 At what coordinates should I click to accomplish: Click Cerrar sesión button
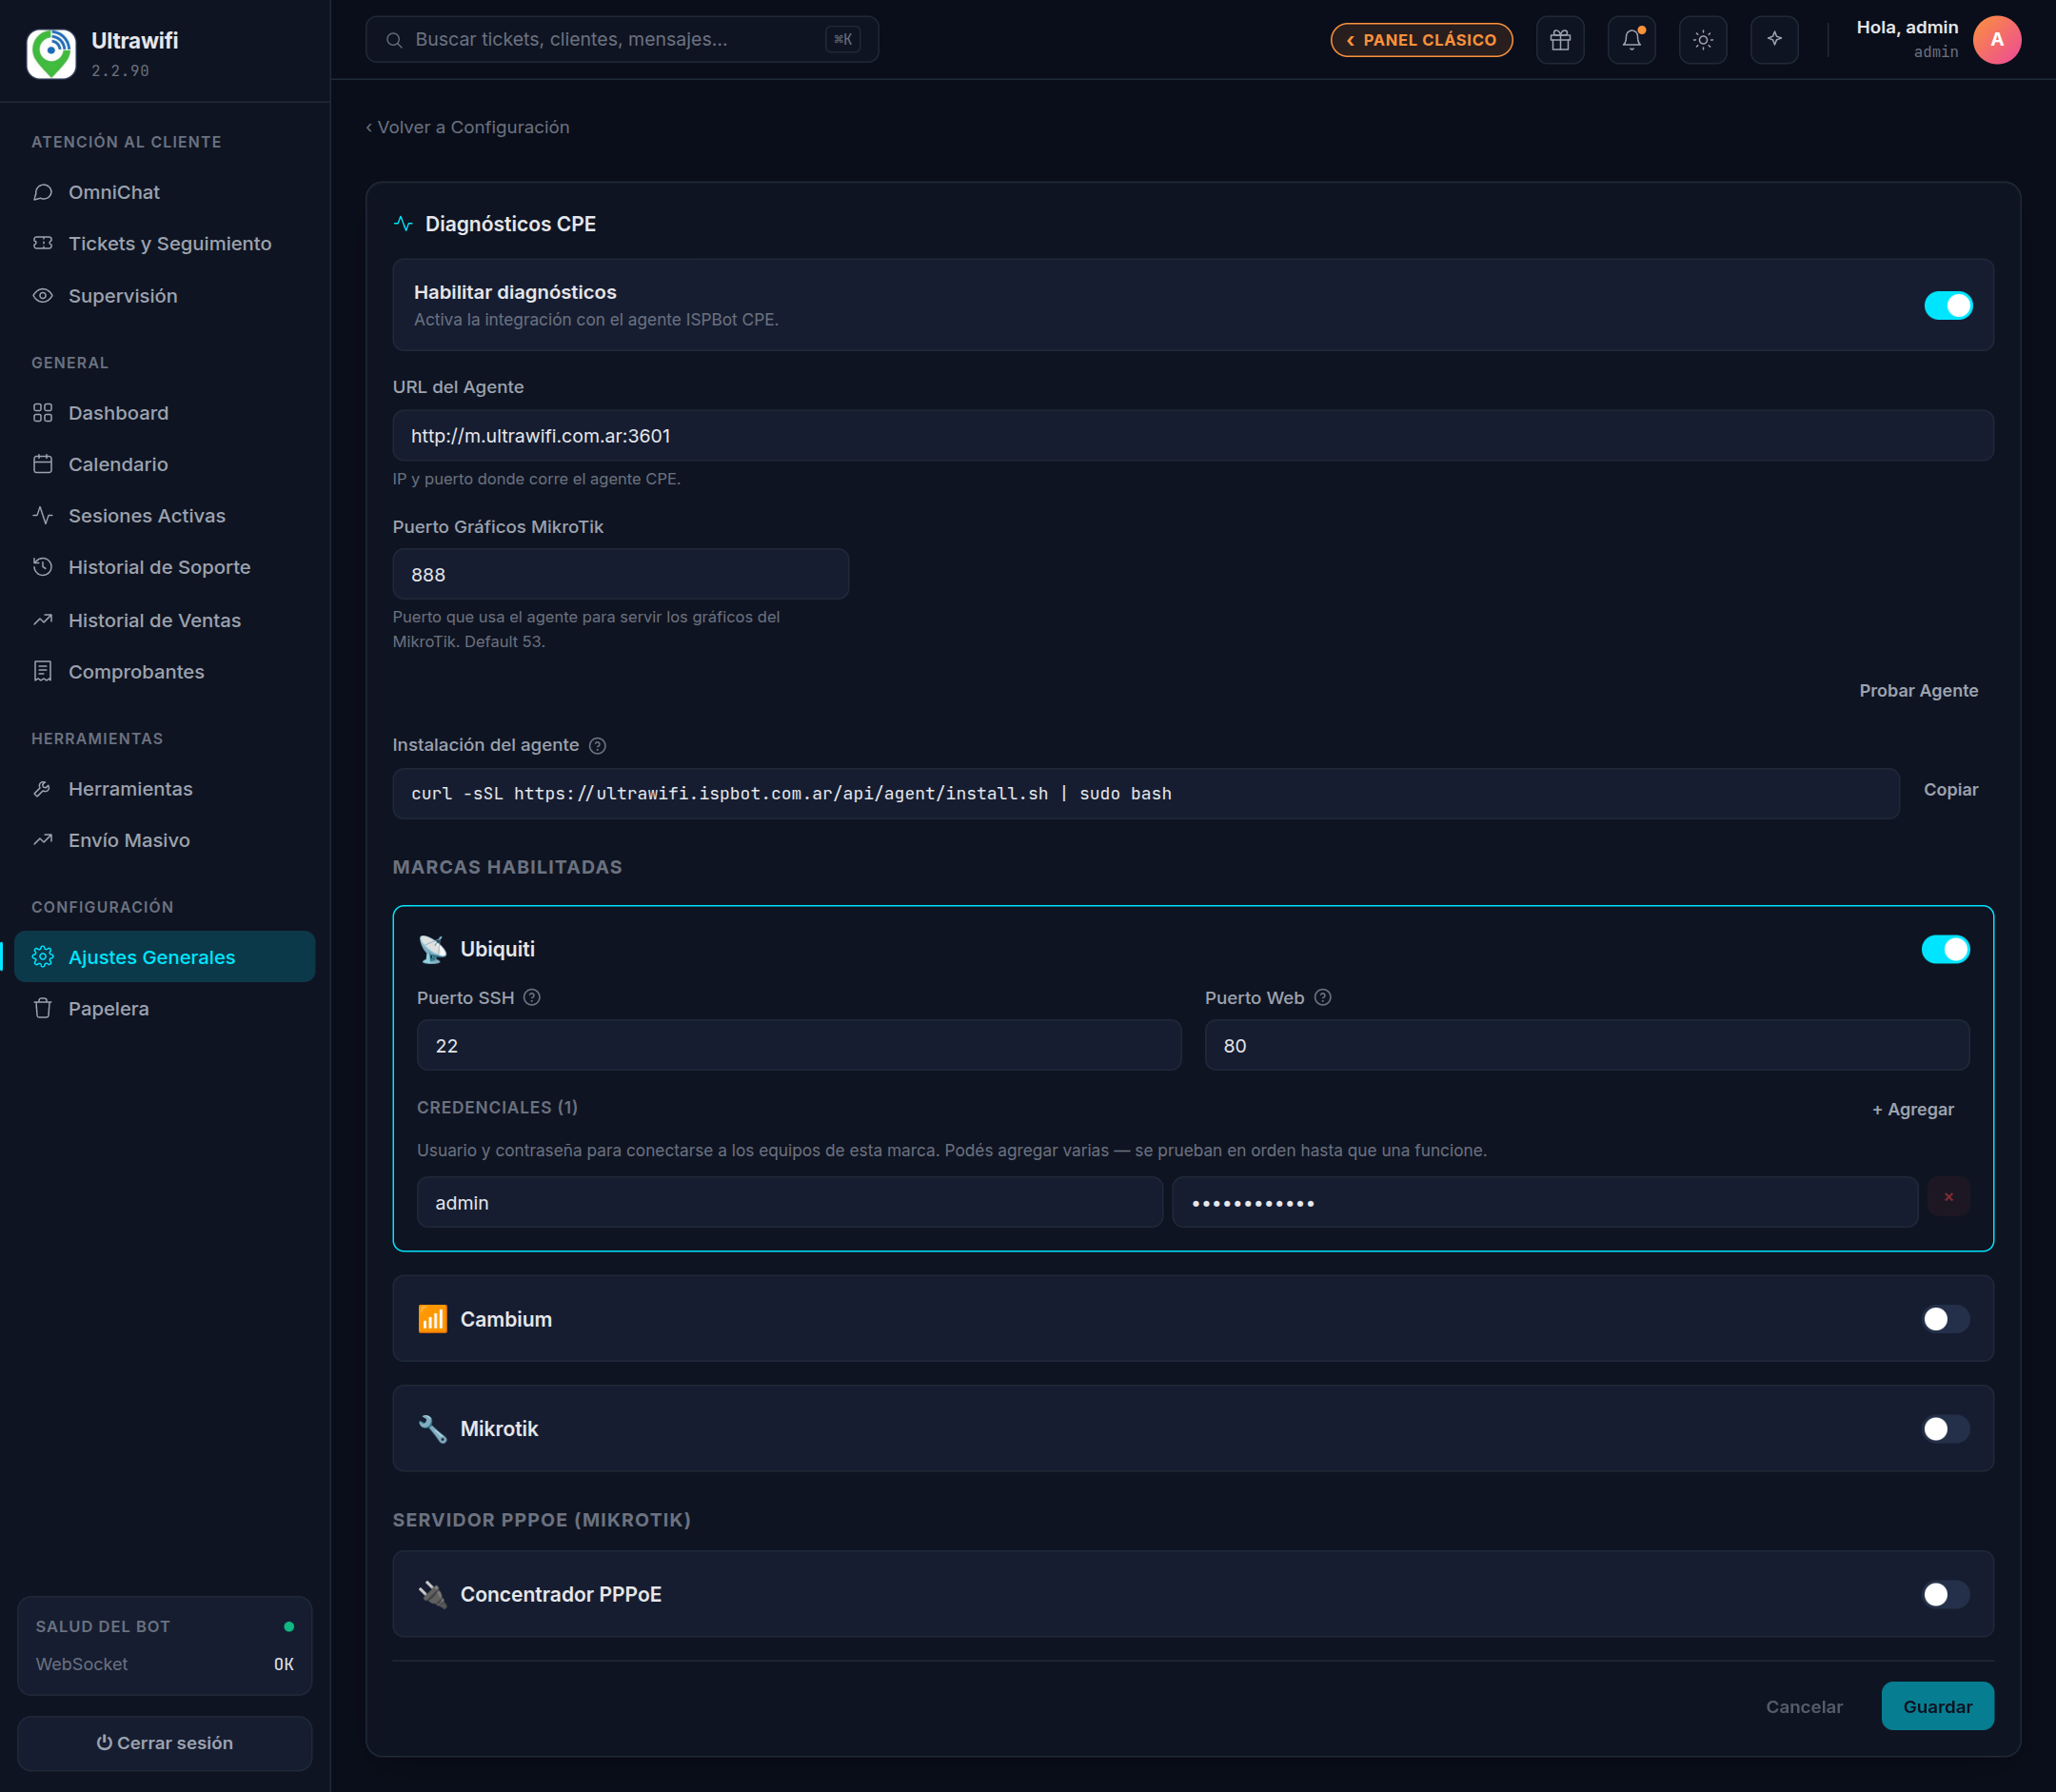point(165,1743)
